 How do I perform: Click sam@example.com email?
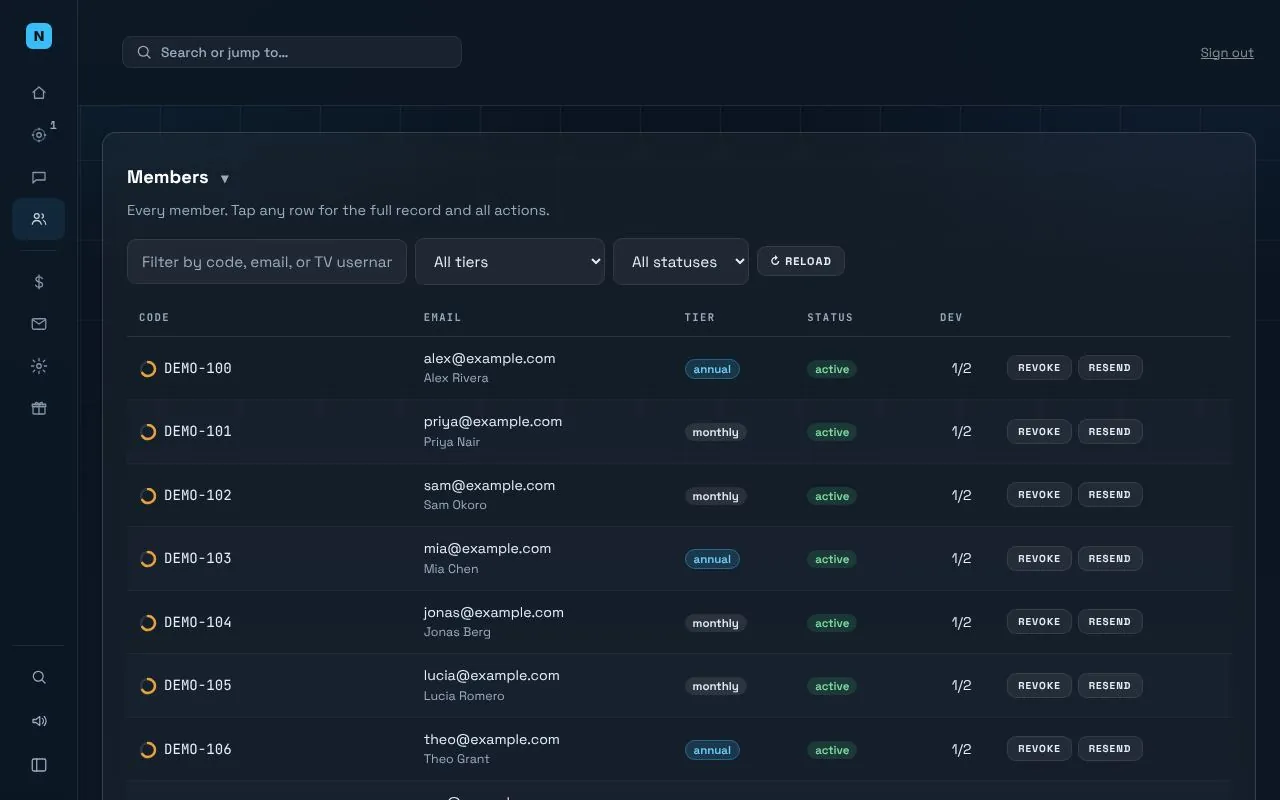click(490, 485)
